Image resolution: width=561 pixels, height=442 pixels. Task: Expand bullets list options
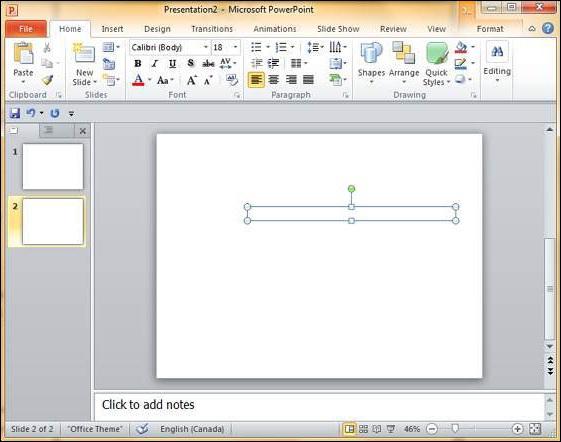point(268,47)
